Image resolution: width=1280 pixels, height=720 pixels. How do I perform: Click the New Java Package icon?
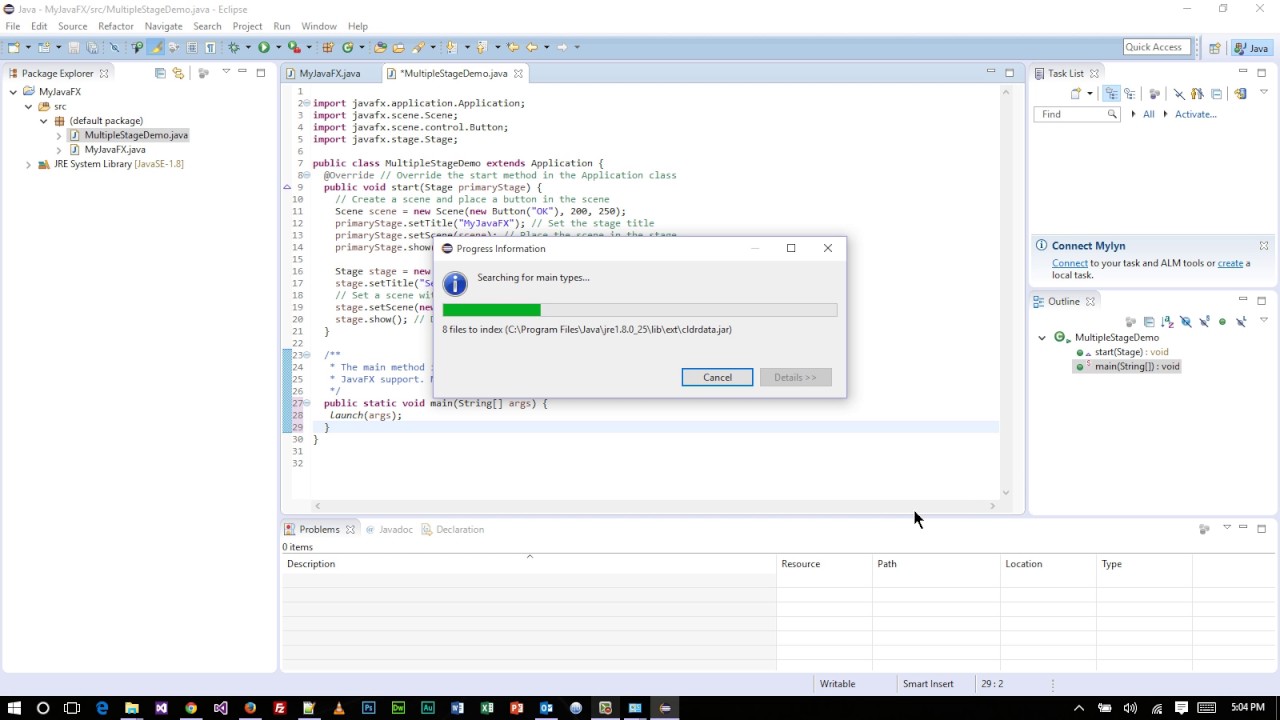coord(328,47)
